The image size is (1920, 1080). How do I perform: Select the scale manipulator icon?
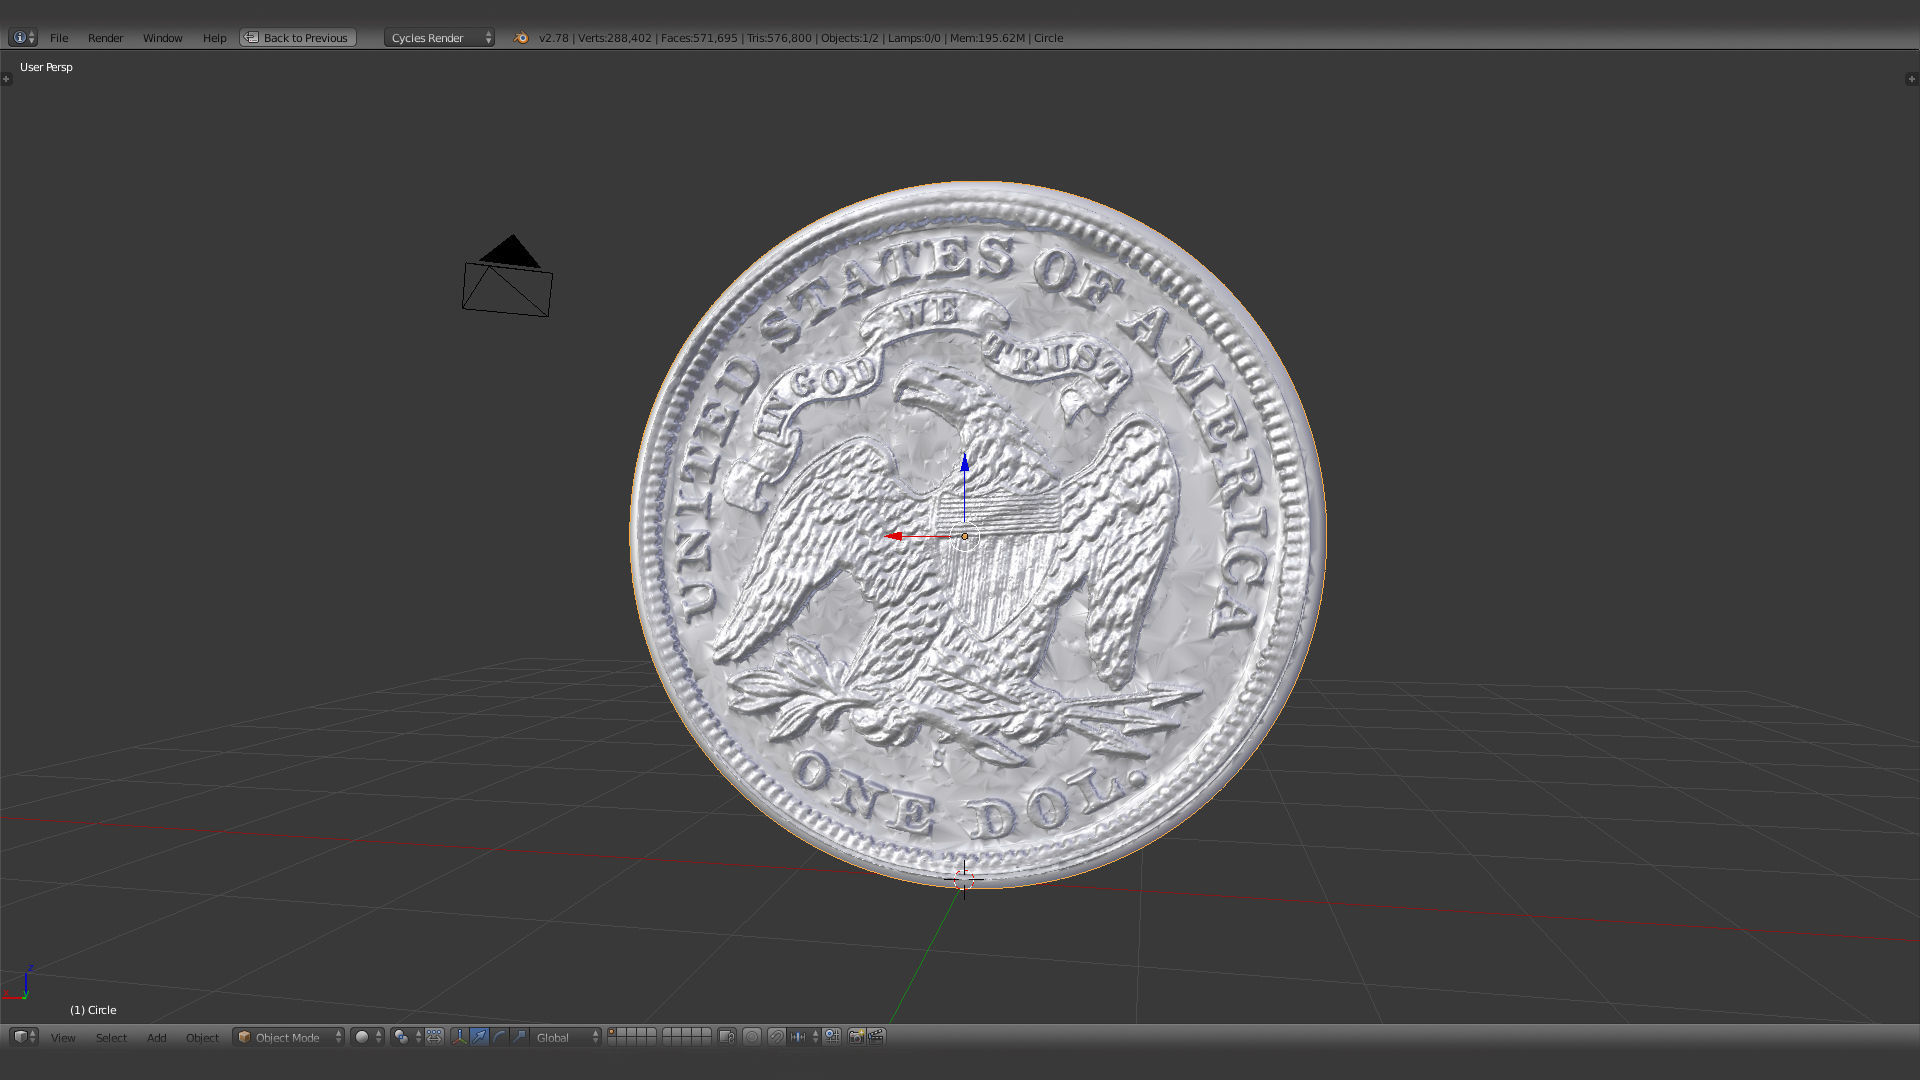point(519,1037)
